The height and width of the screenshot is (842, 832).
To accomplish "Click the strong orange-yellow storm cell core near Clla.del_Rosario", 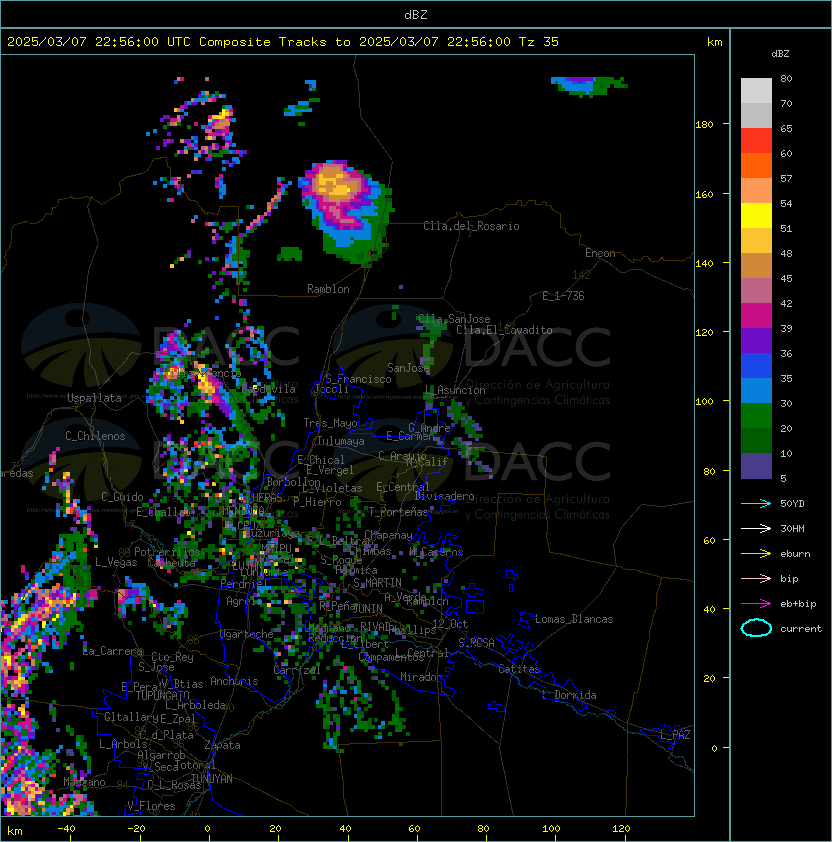I will point(337,183).
